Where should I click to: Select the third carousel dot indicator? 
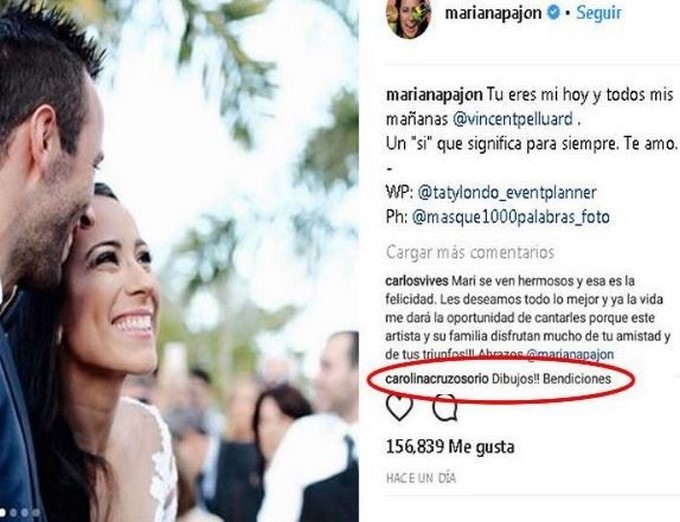pyautogui.click(x=25, y=512)
